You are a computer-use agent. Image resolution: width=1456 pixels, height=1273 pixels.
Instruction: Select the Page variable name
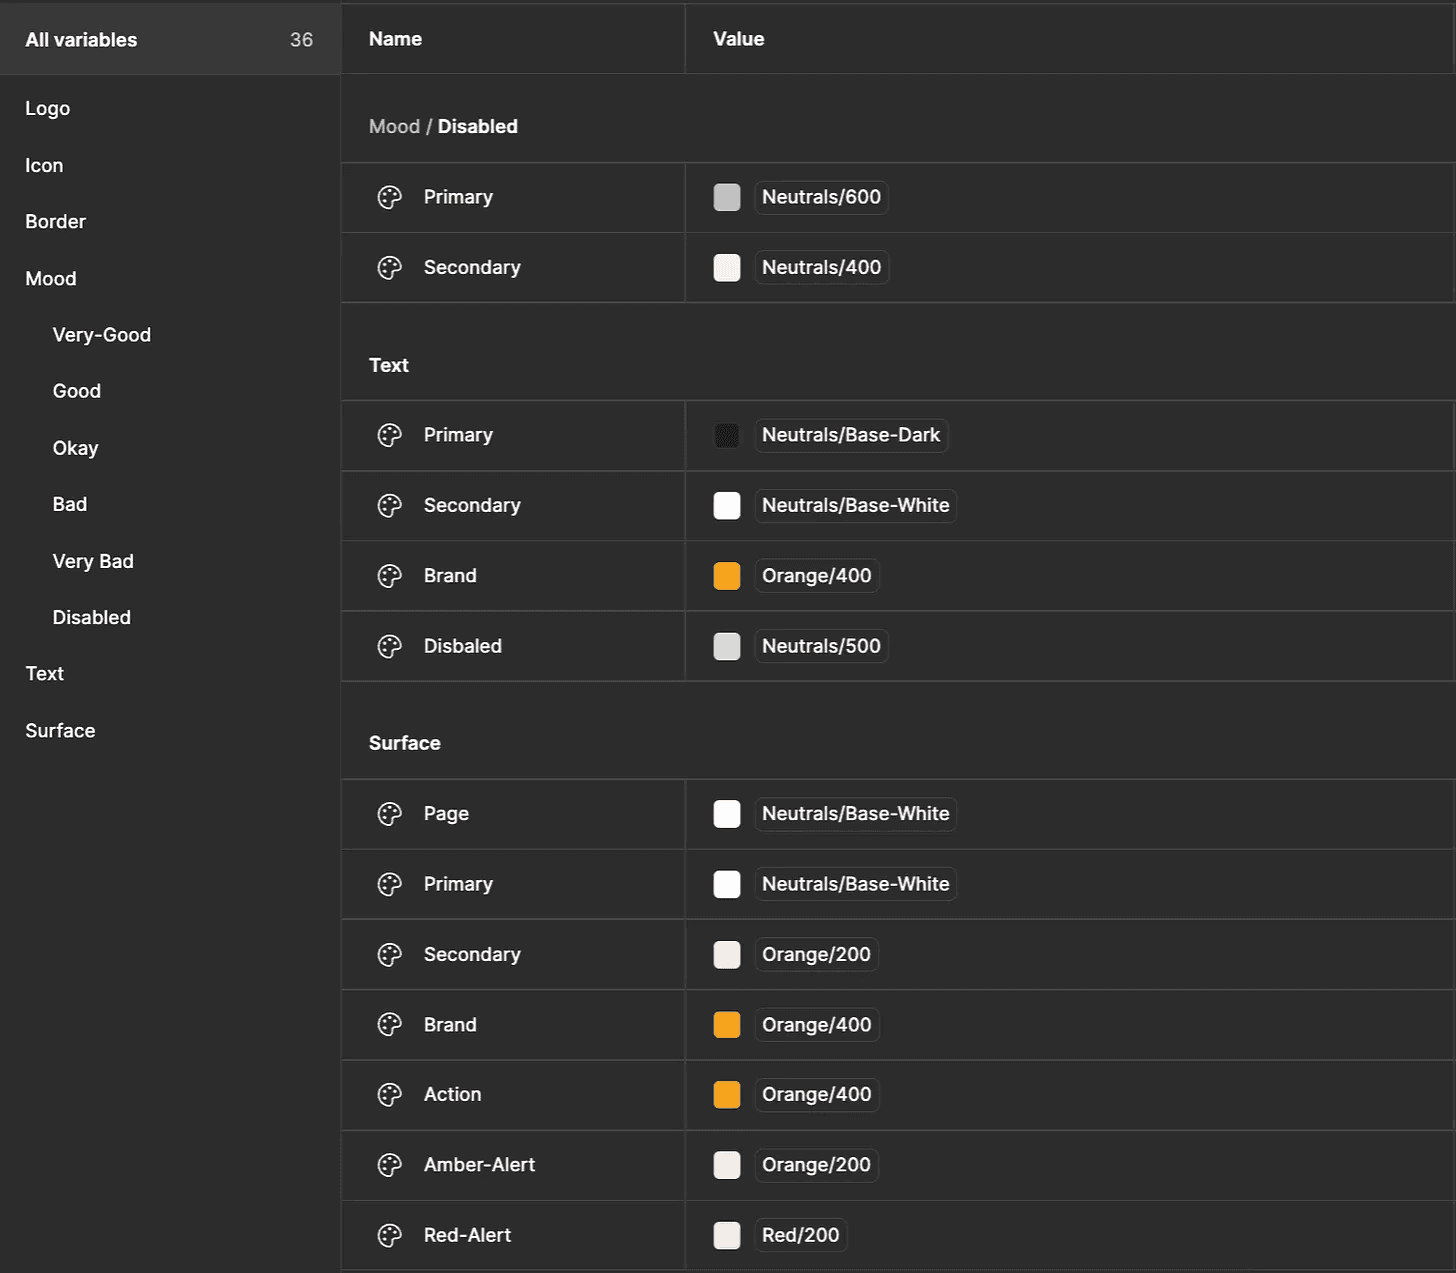point(446,814)
